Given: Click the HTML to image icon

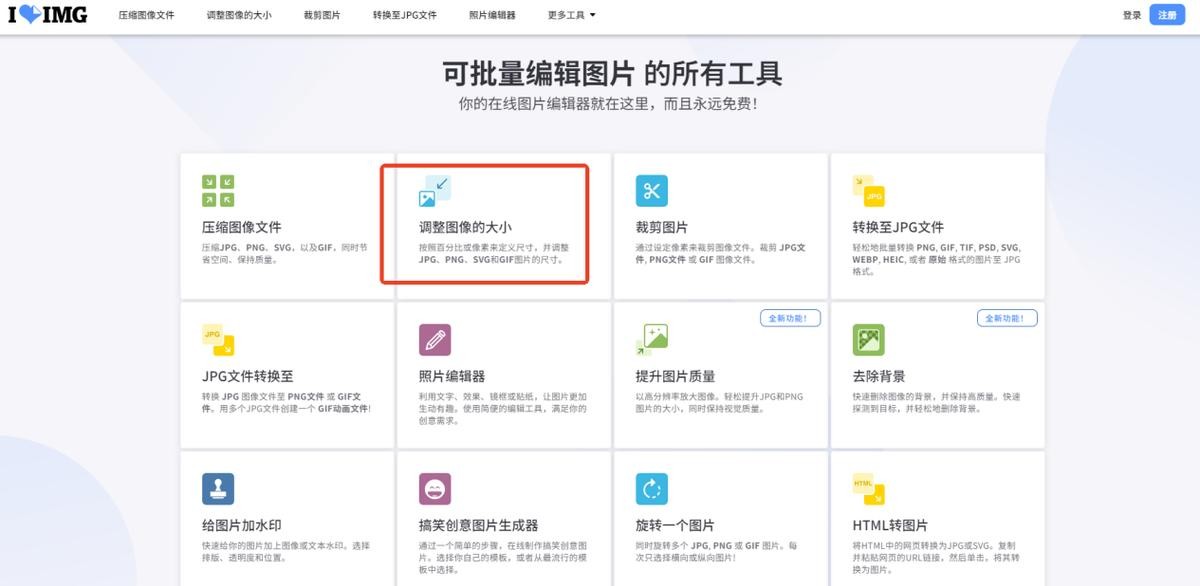Looking at the screenshot, I should pyautogui.click(x=868, y=489).
